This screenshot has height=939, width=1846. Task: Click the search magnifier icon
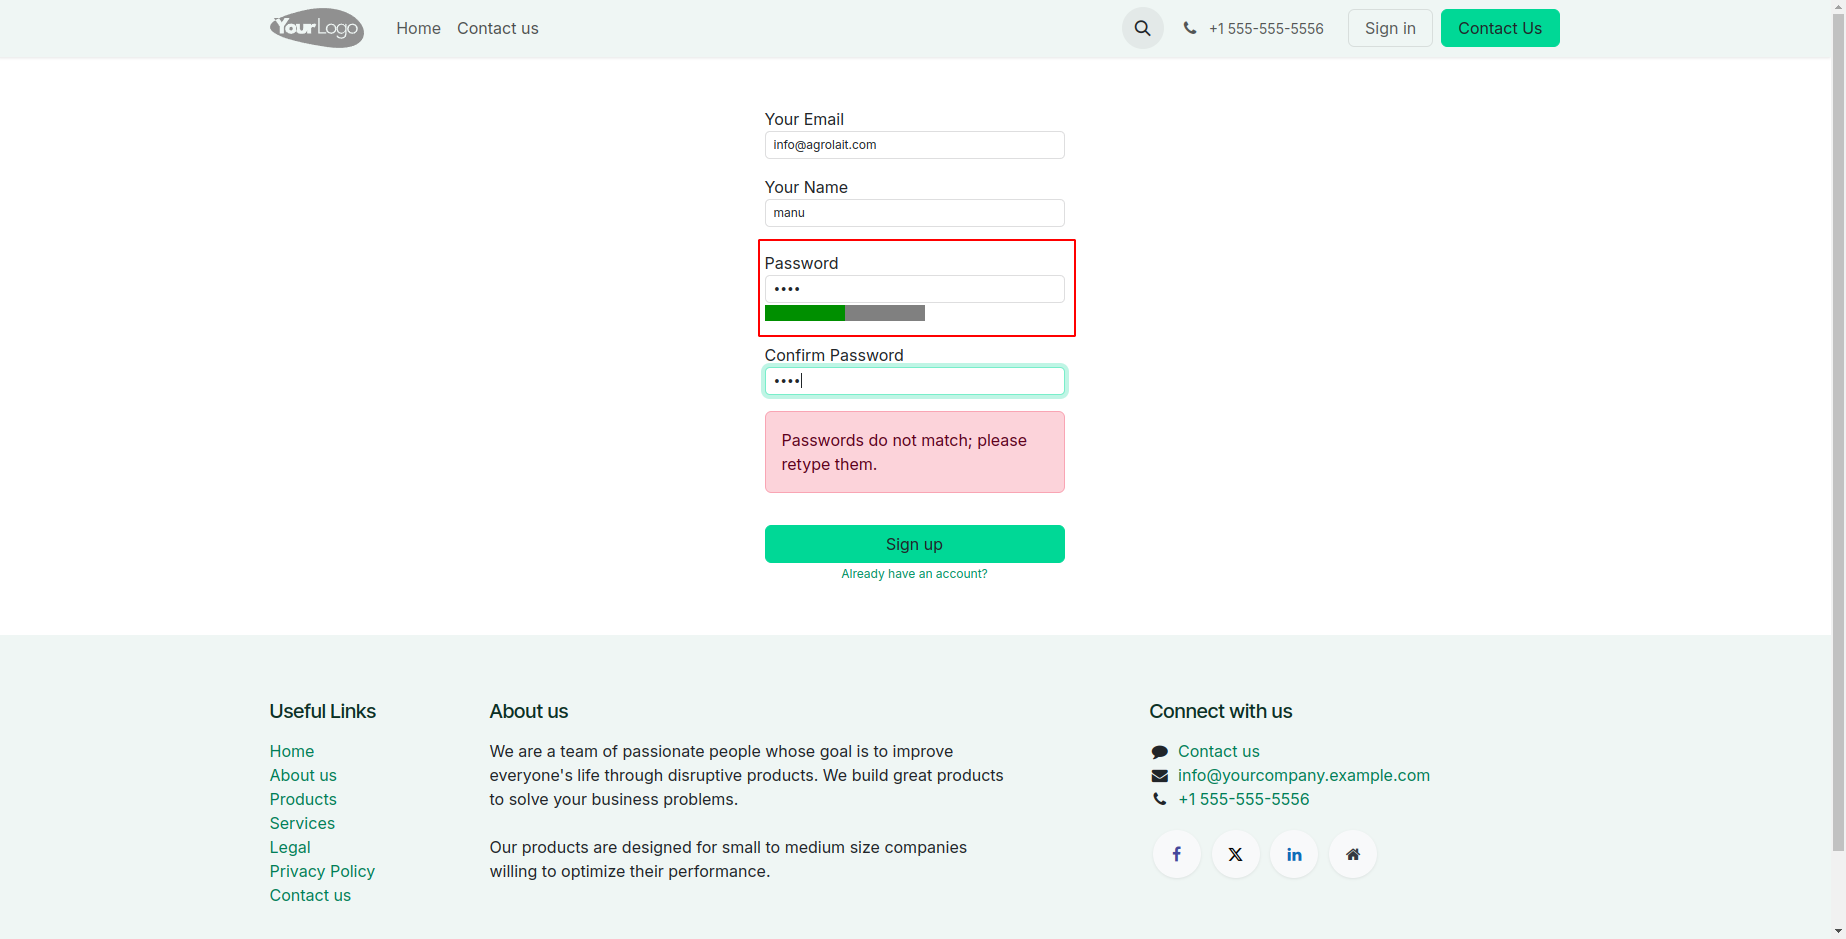click(x=1142, y=28)
